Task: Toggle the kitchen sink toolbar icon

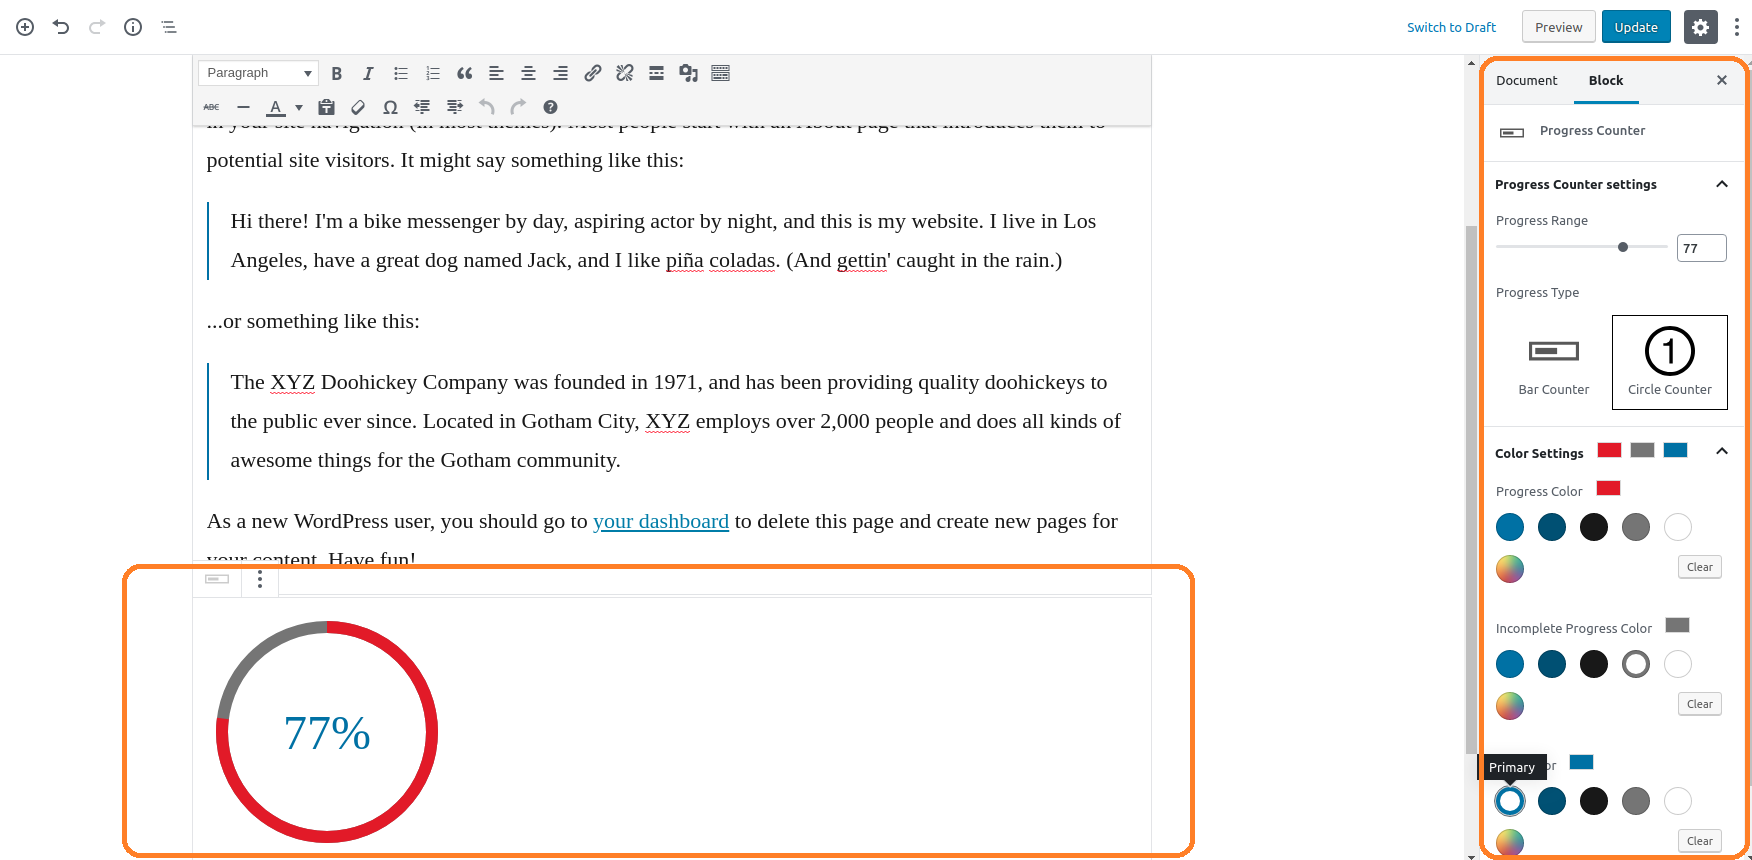Action: (721, 73)
